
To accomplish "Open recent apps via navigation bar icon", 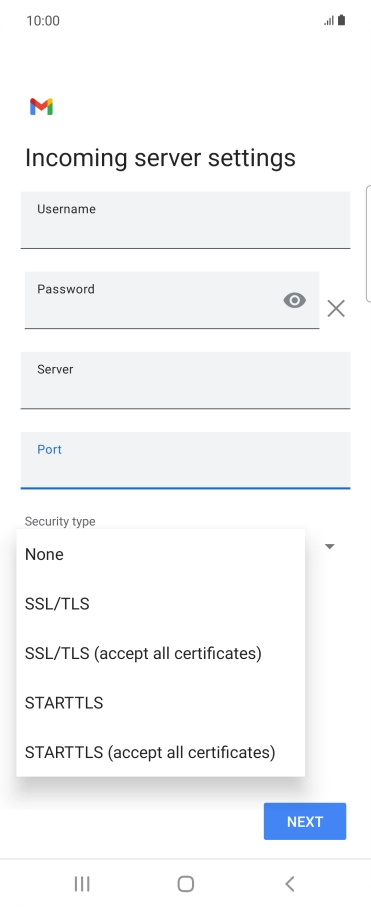I will pyautogui.click(x=82, y=883).
